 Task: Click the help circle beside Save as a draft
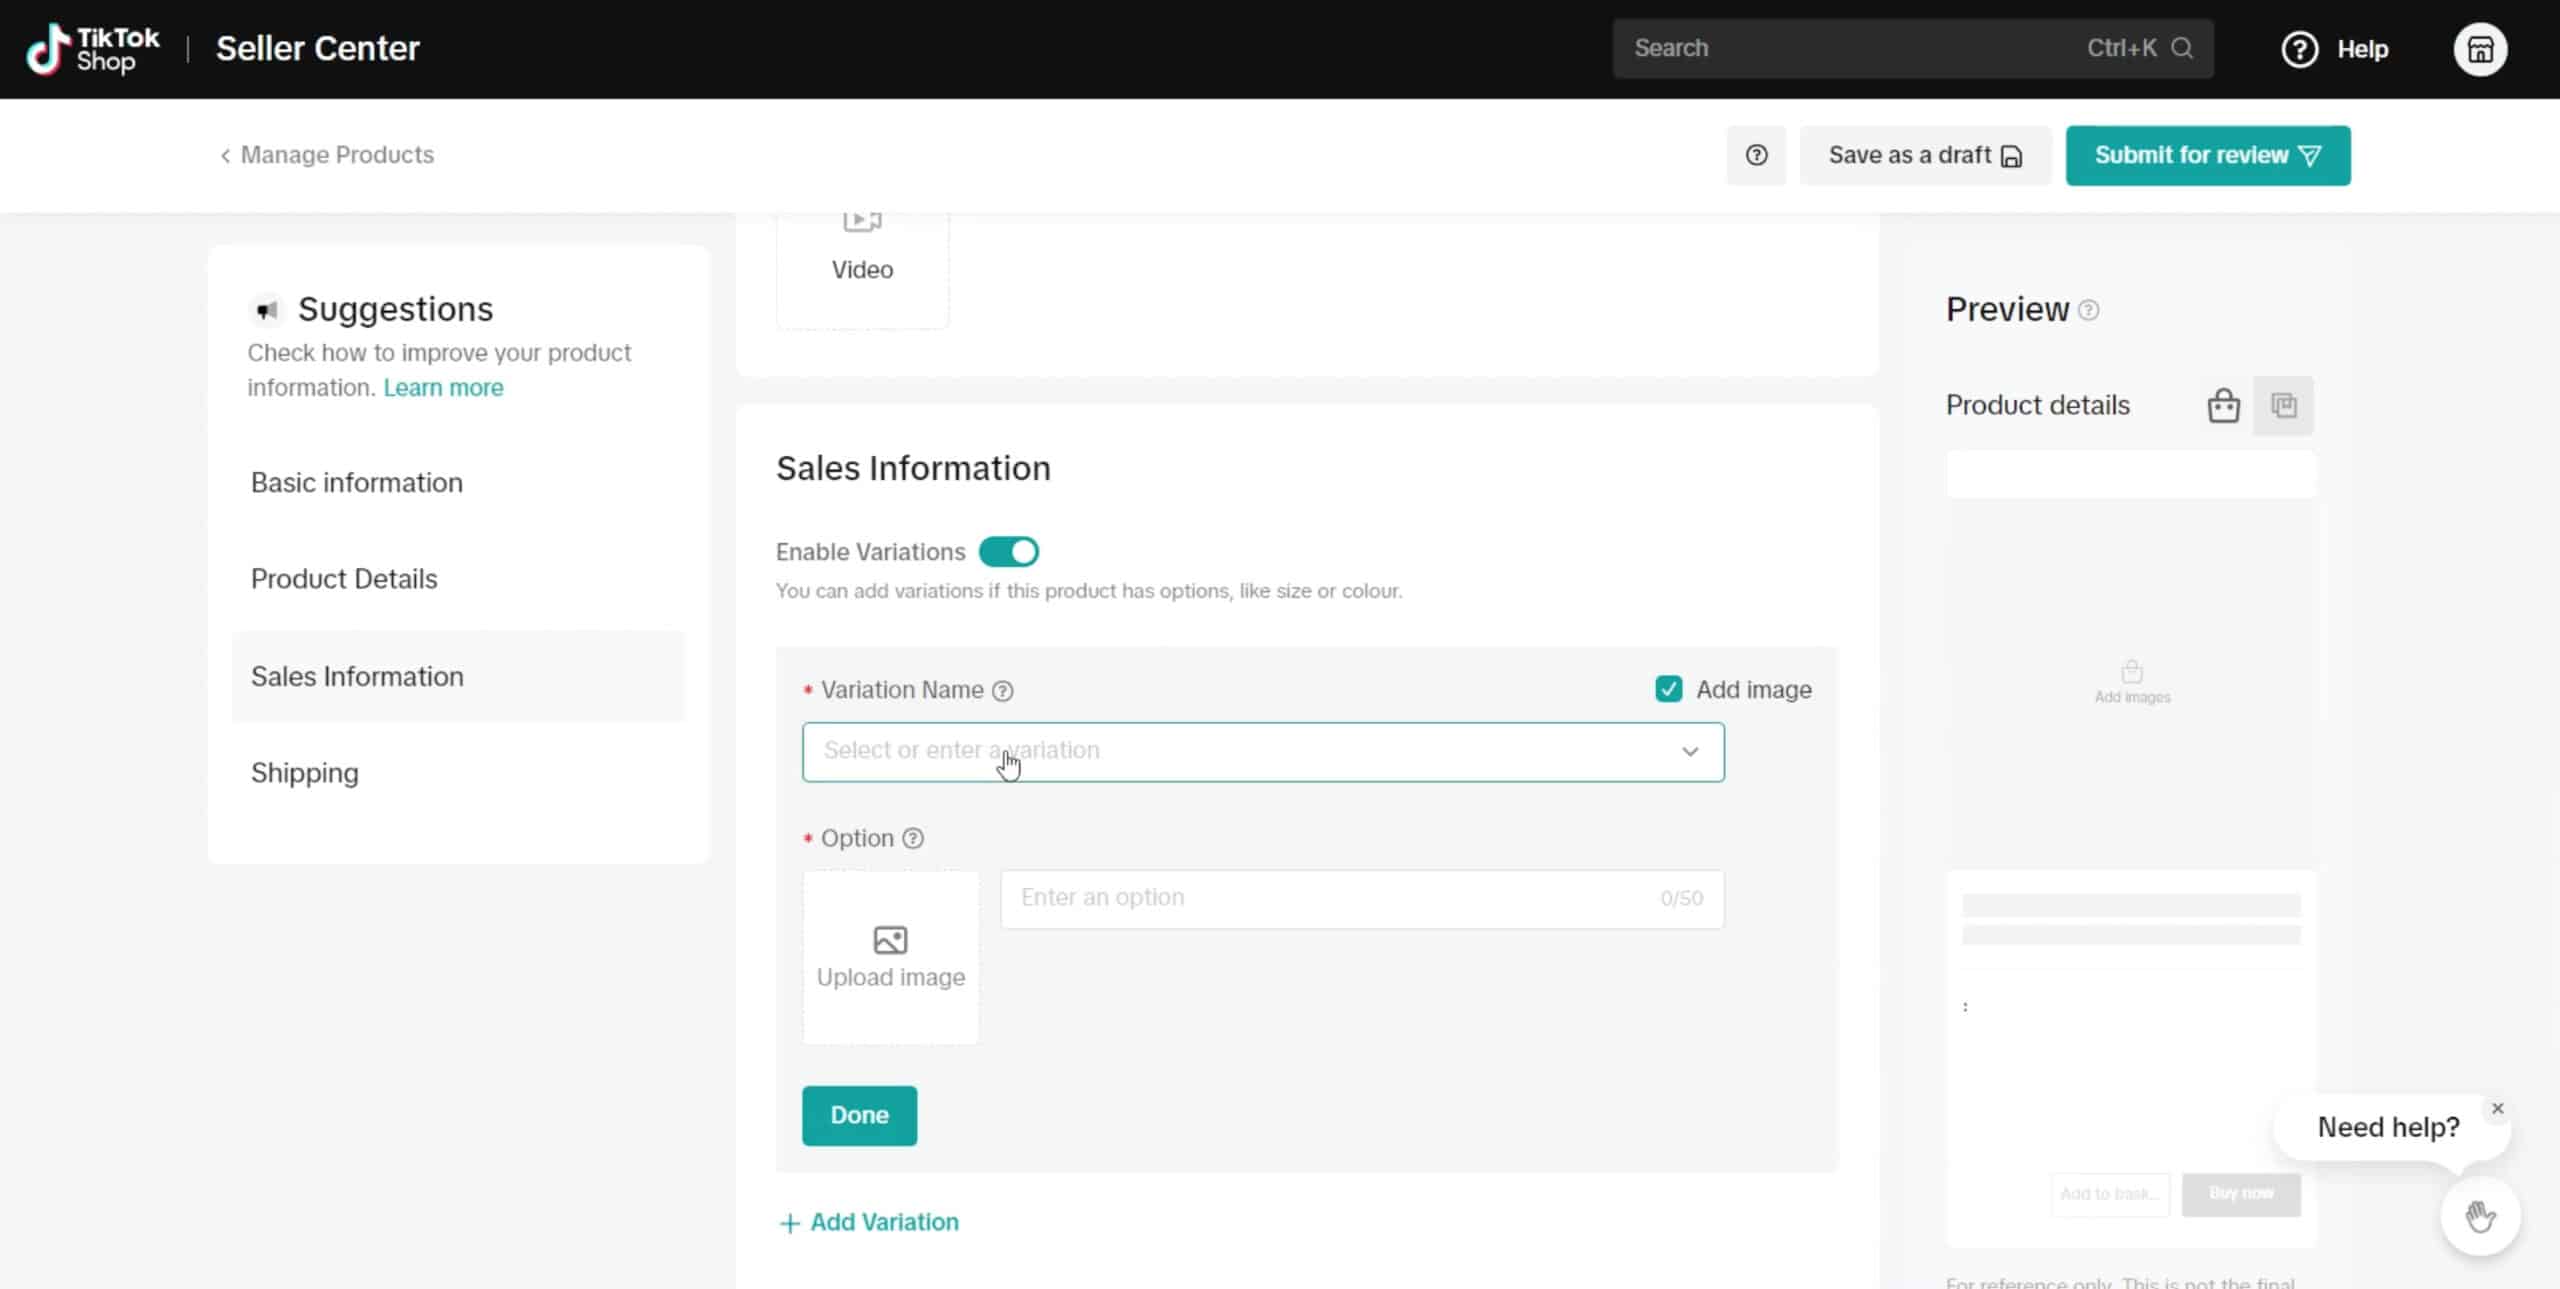[x=1755, y=155]
